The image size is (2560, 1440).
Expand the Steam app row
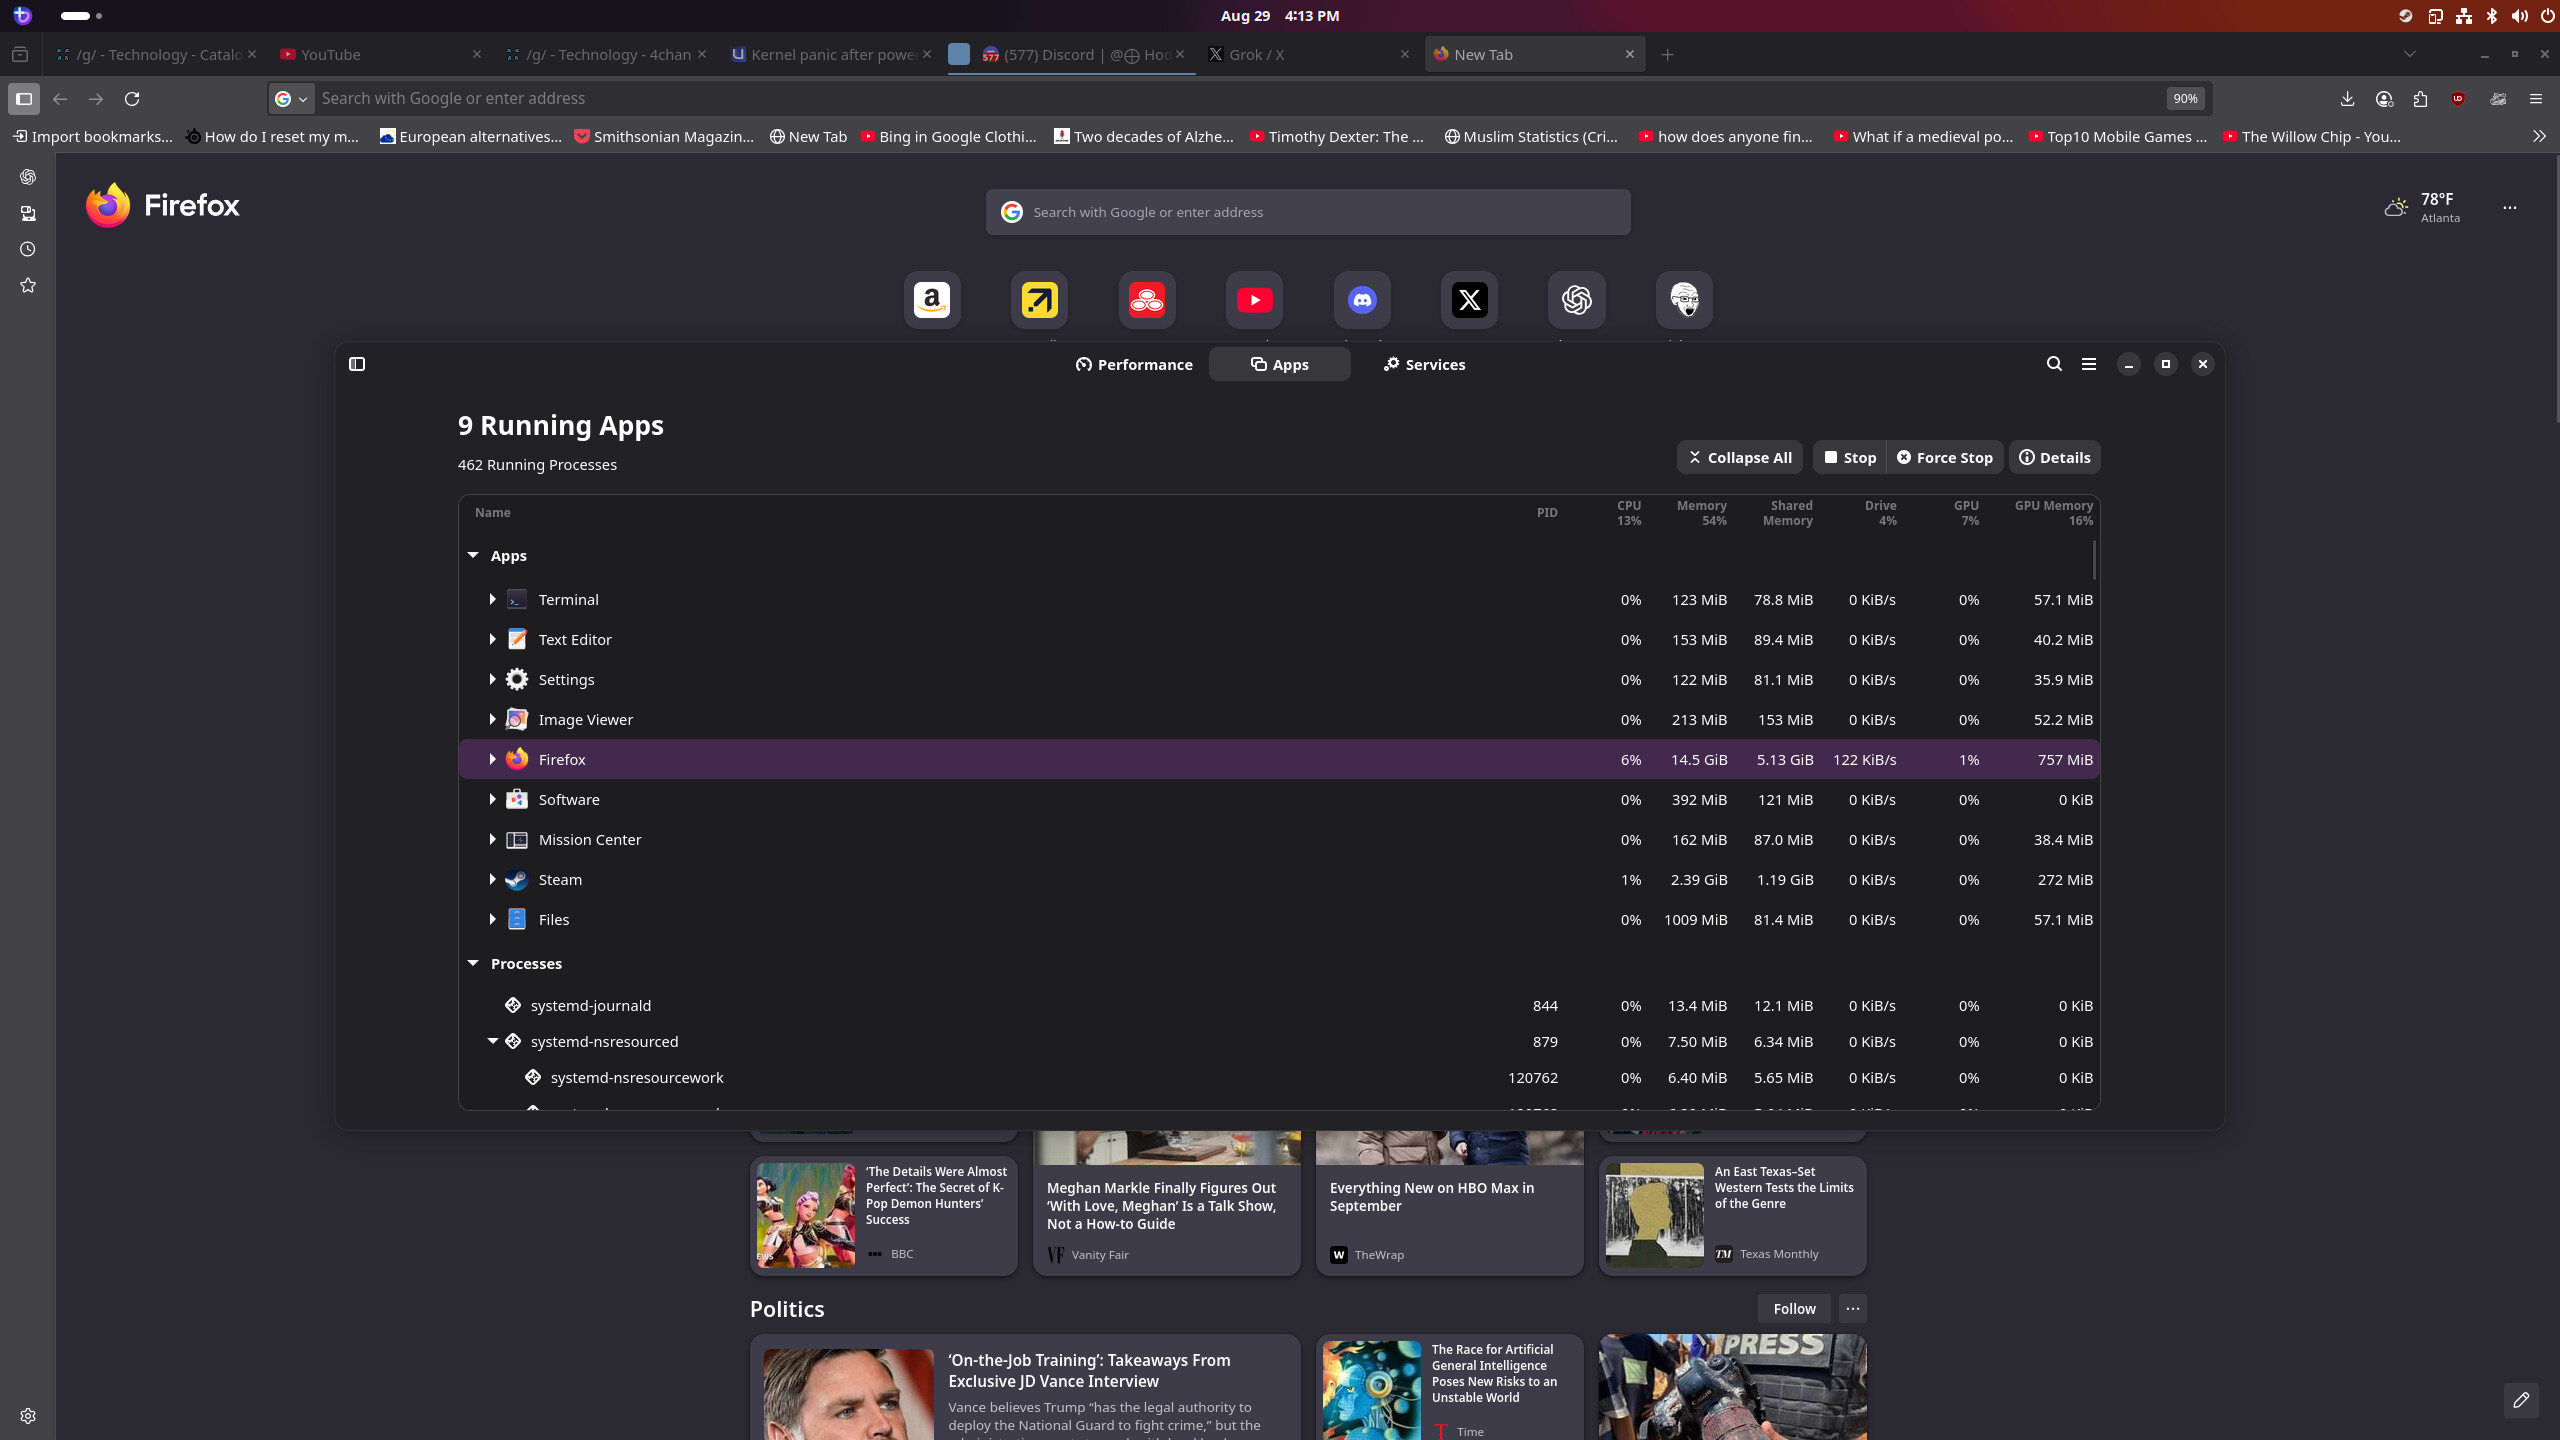pyautogui.click(x=492, y=880)
